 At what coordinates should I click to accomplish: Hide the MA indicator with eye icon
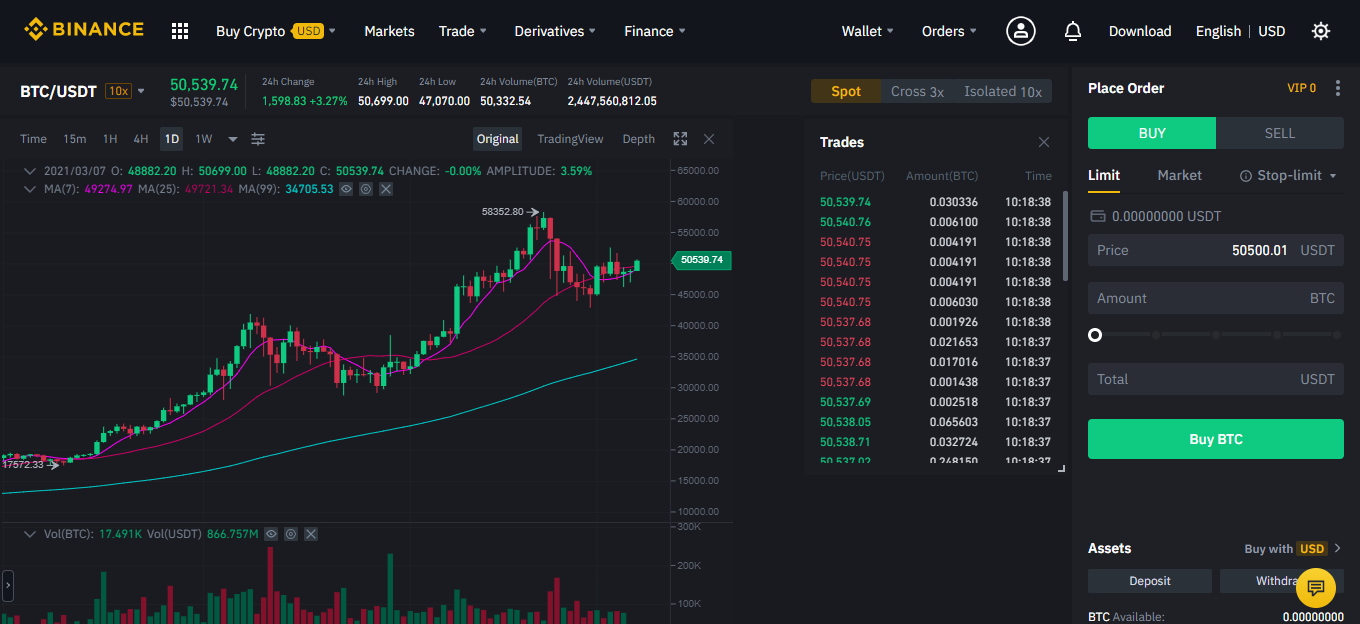click(x=346, y=189)
